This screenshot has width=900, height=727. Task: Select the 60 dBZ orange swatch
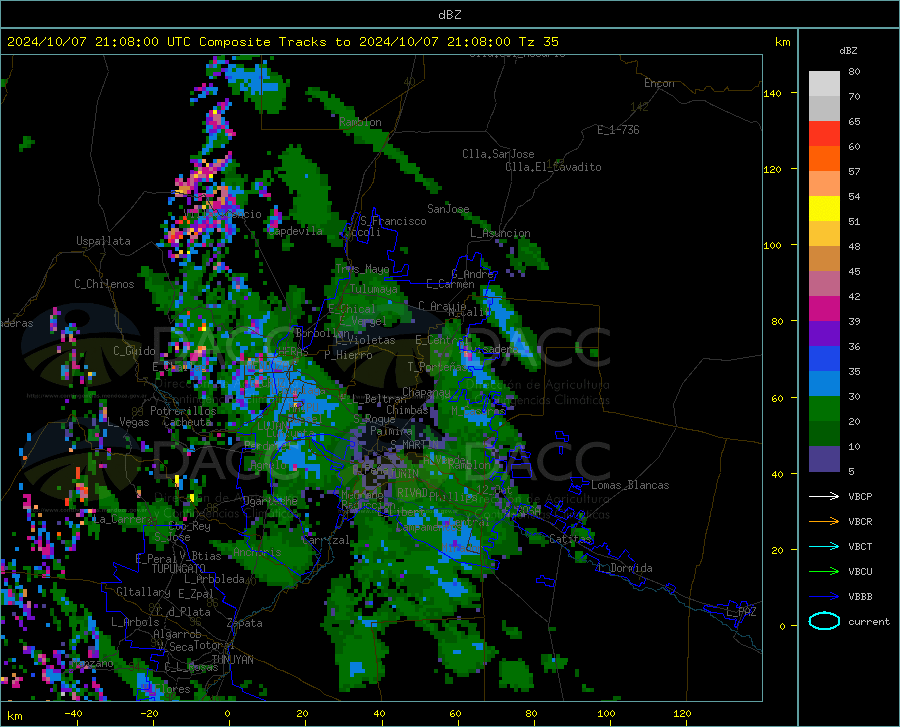click(x=824, y=159)
